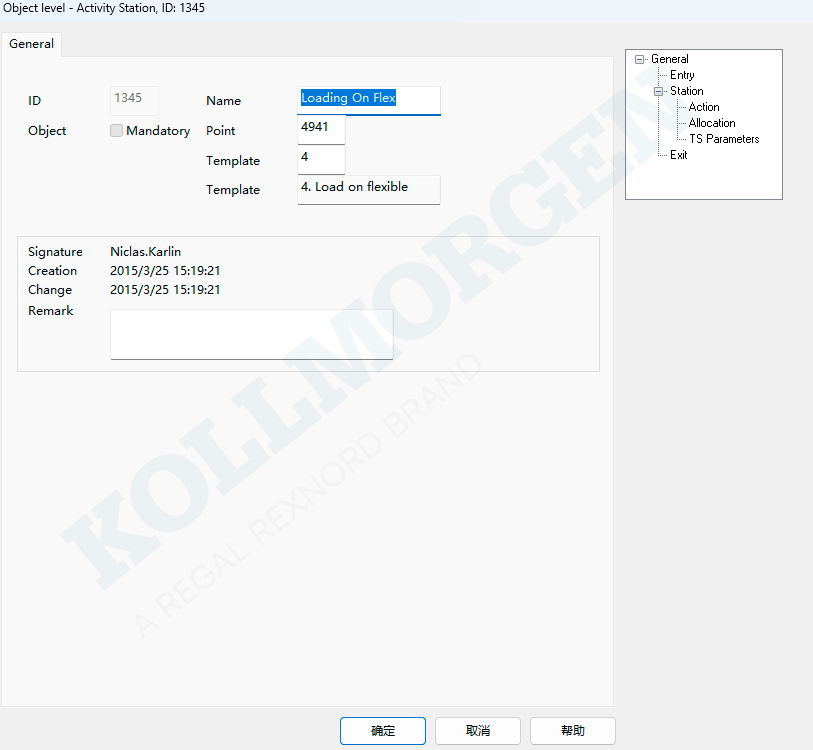
Task: Collapse the Station node expander
Action: pyautogui.click(x=659, y=92)
